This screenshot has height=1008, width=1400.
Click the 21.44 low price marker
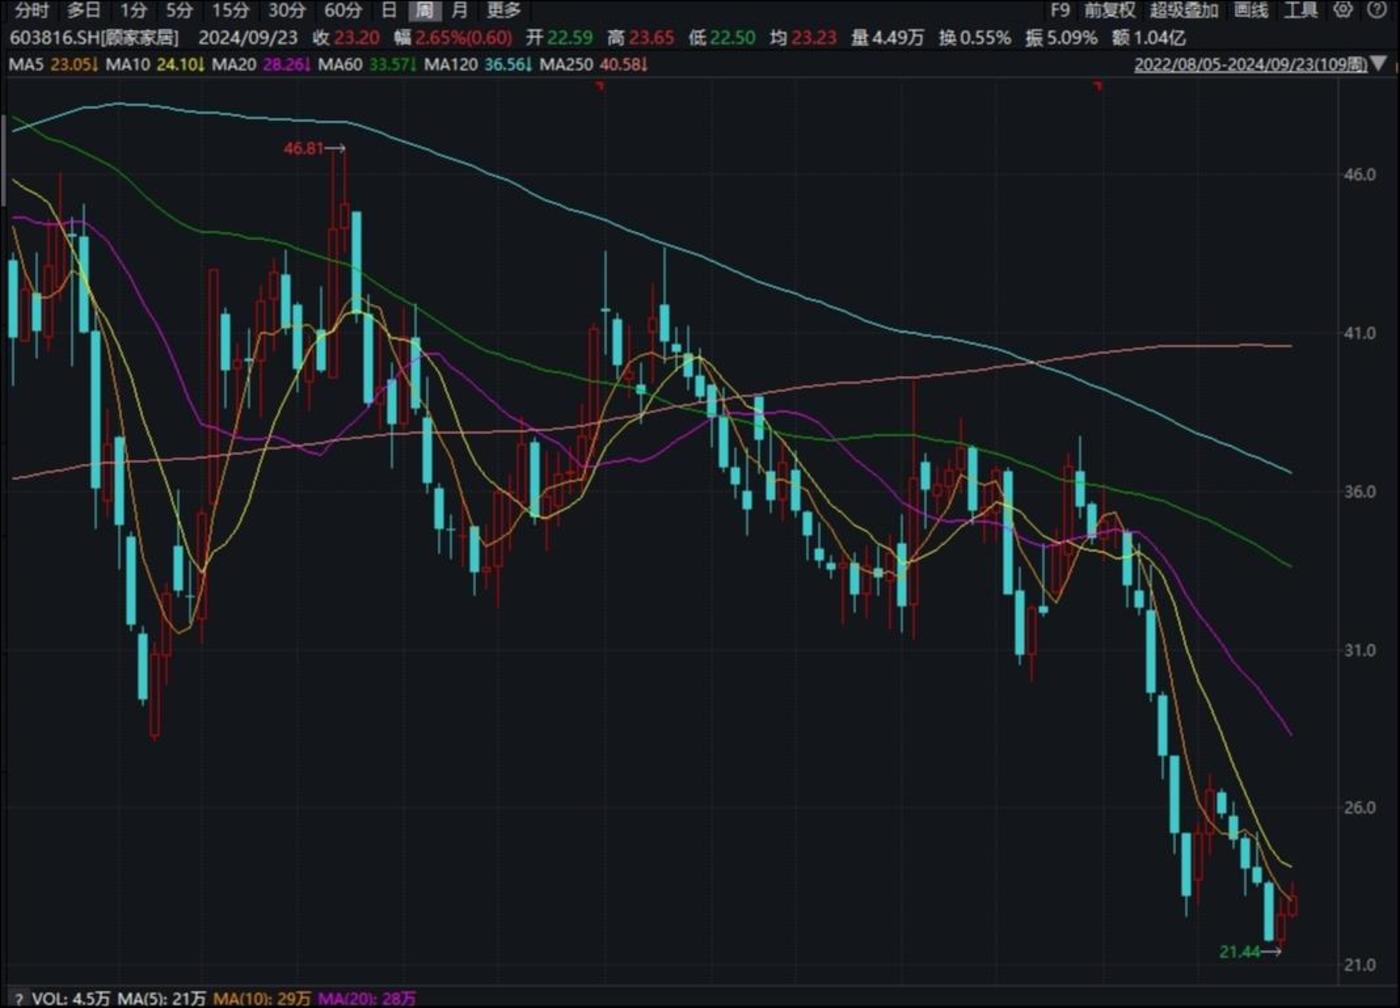tap(1240, 950)
